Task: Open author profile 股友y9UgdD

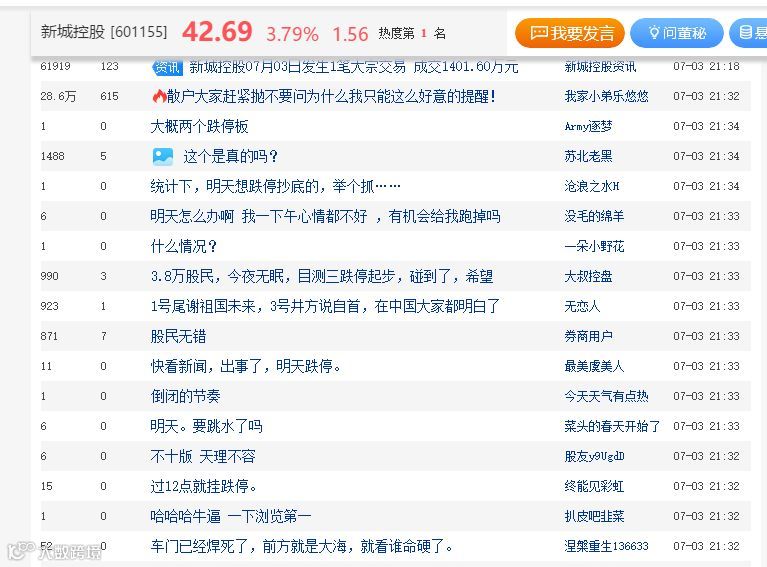Action: [x=594, y=456]
